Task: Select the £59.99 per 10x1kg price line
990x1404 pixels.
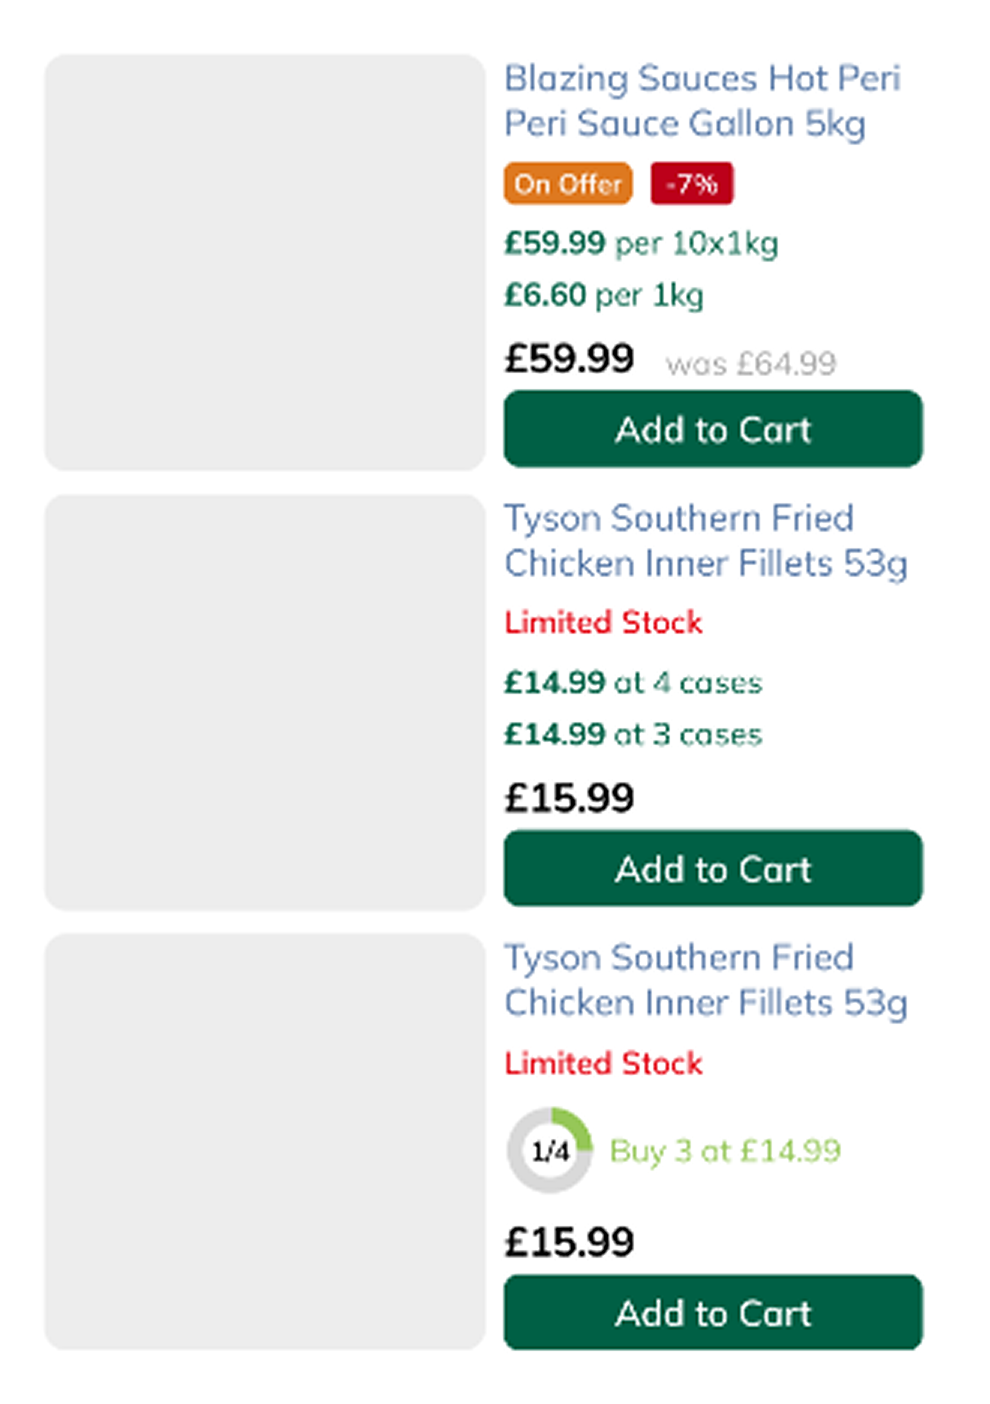Action: 640,243
